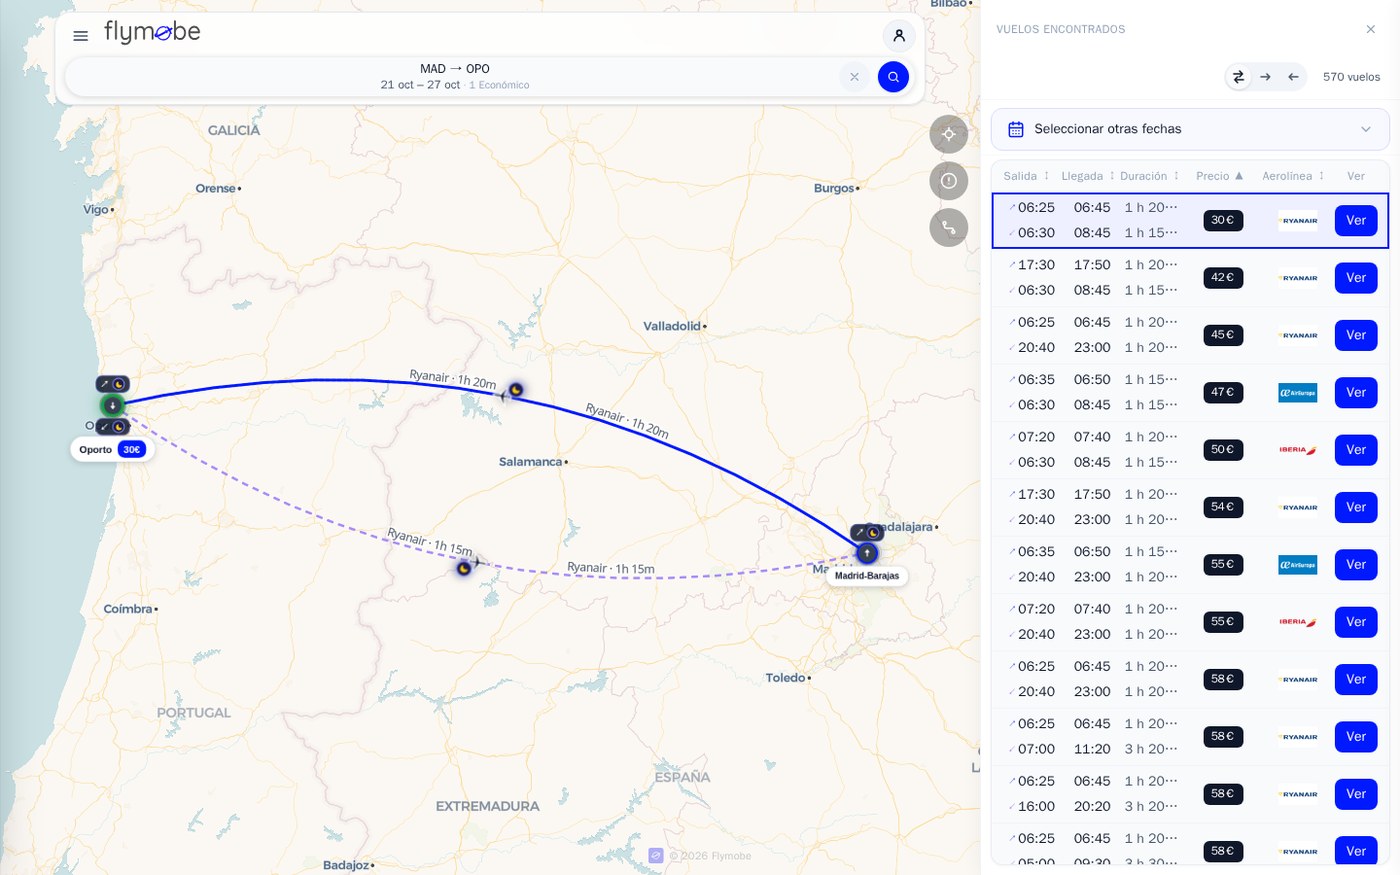Screen dimensions: 1400x875
Task: Click the calendar icon beside Seleccionar otras fechas
Action: (1016, 129)
